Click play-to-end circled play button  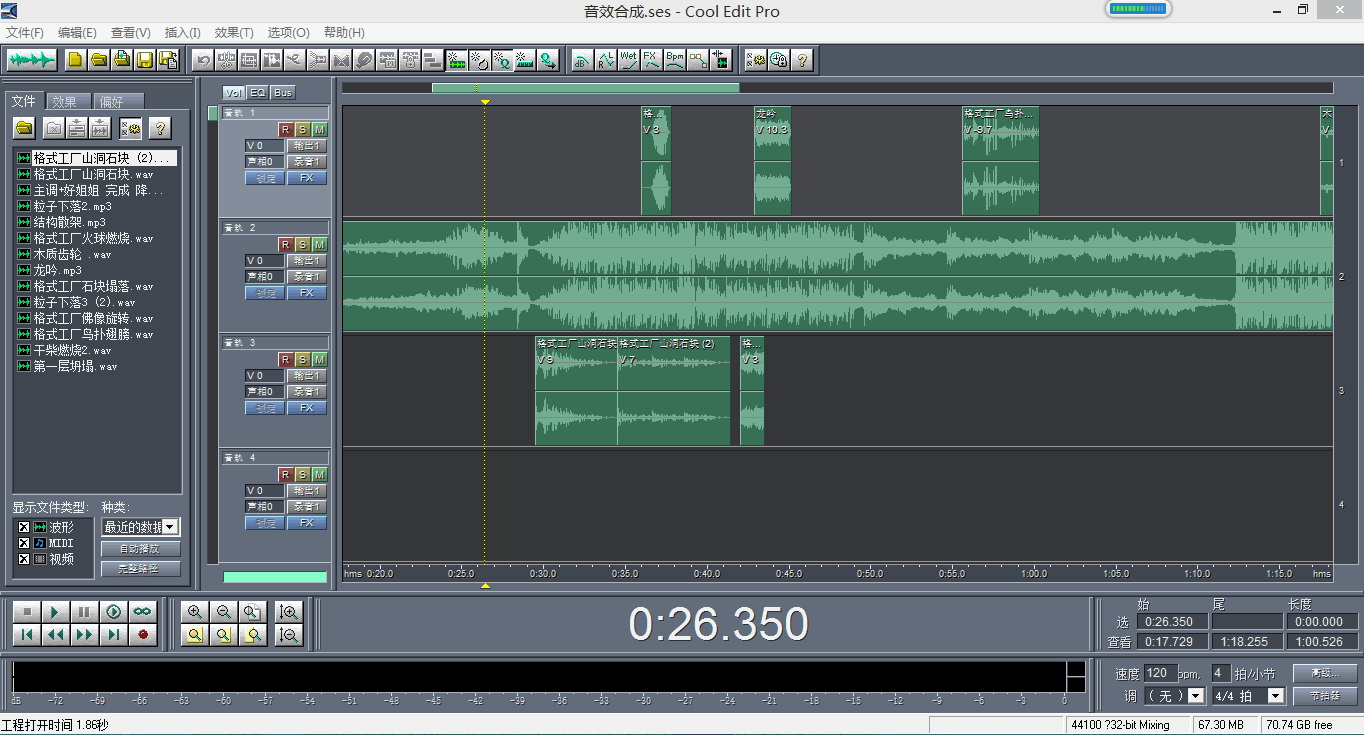point(114,612)
